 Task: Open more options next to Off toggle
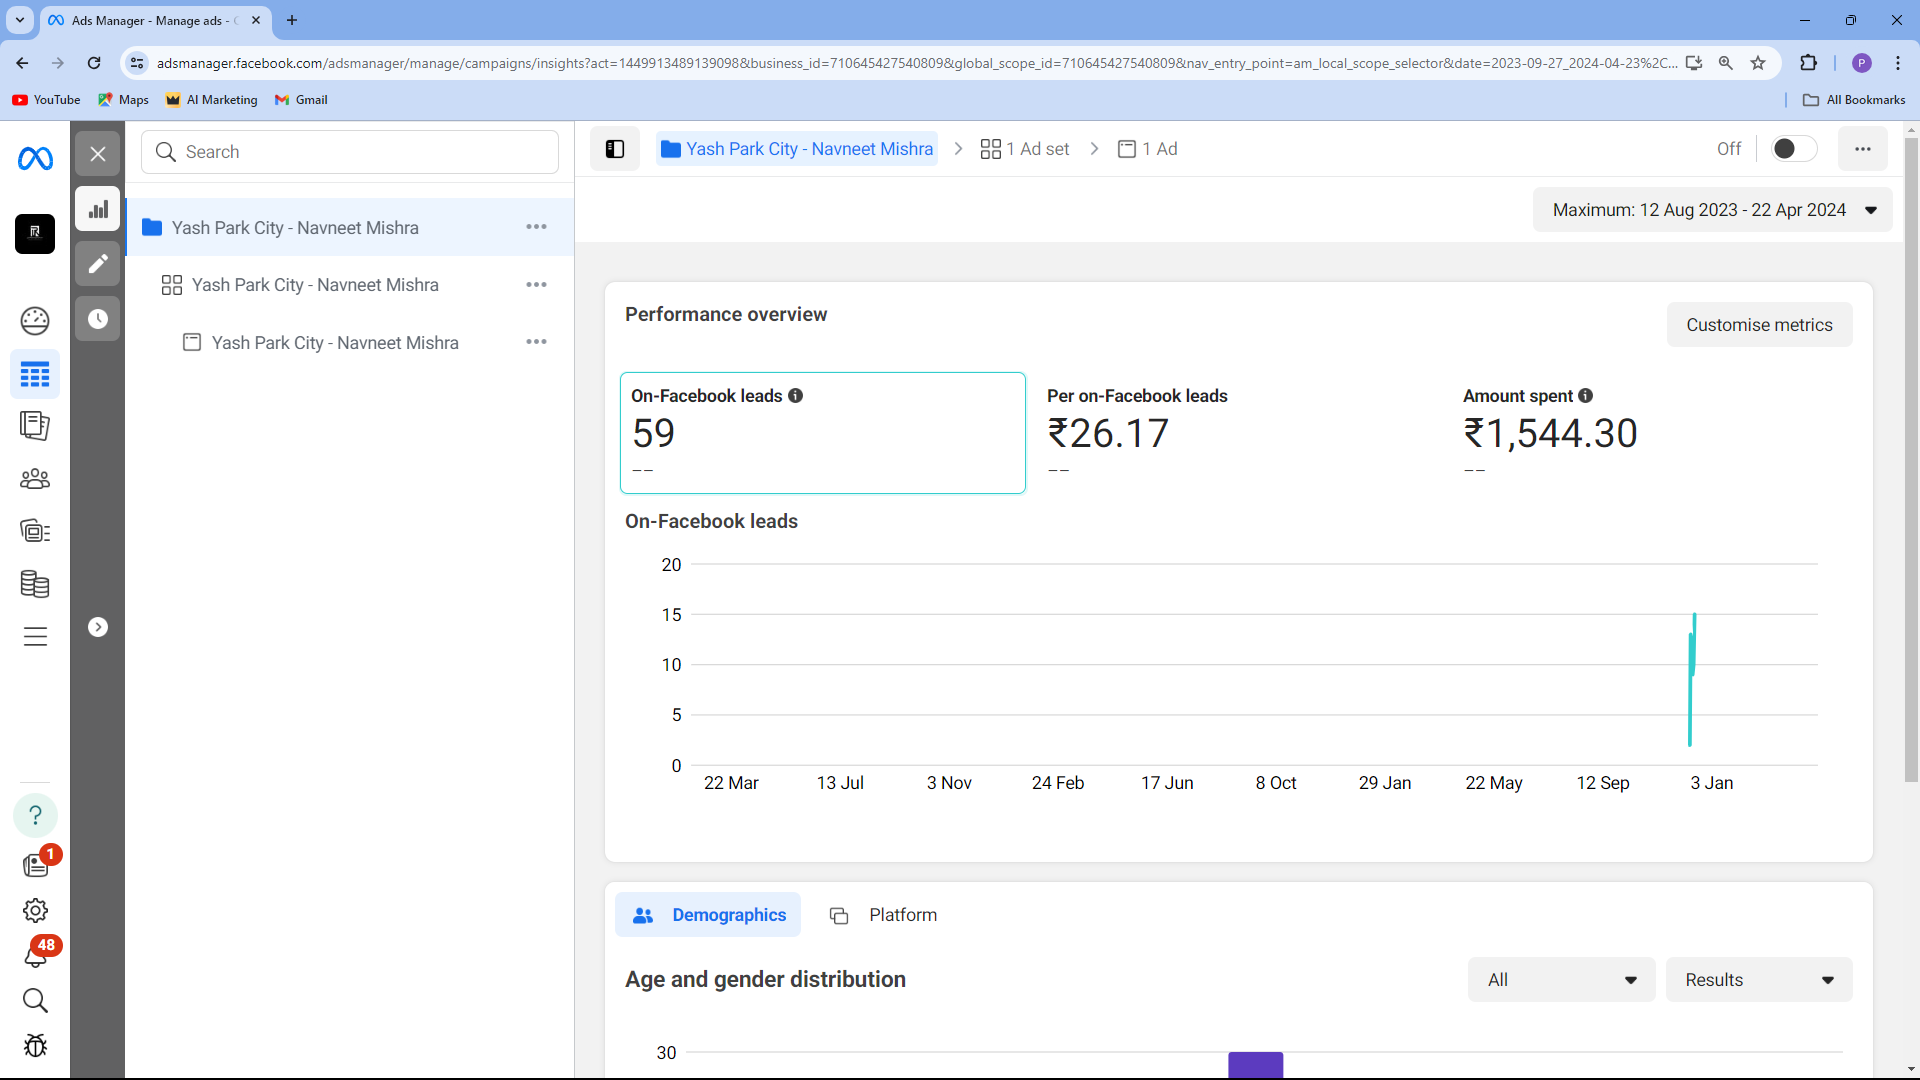coord(1862,149)
